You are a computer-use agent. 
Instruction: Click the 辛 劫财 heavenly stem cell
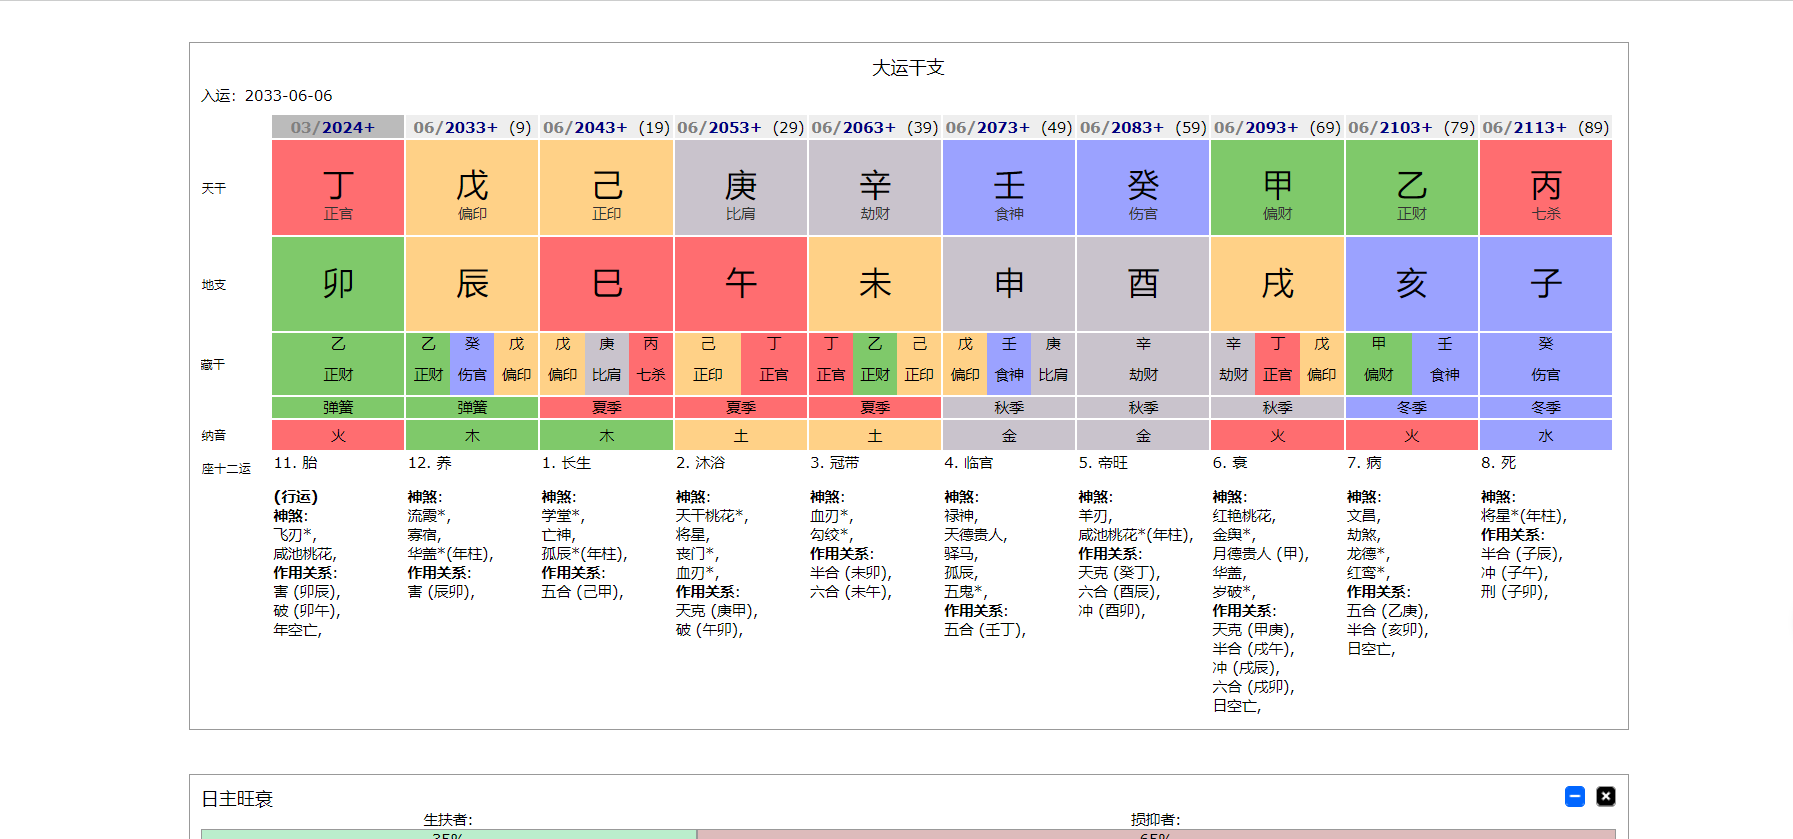[x=875, y=188]
